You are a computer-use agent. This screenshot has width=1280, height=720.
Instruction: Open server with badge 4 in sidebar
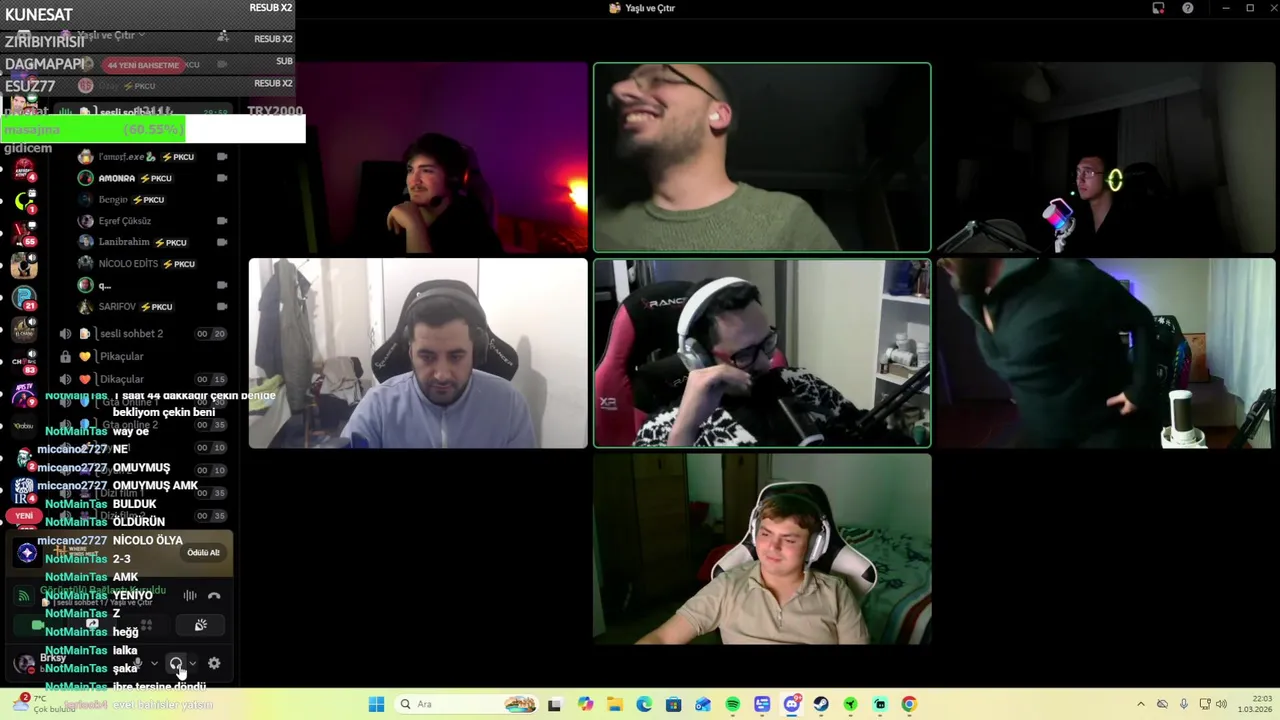24,168
